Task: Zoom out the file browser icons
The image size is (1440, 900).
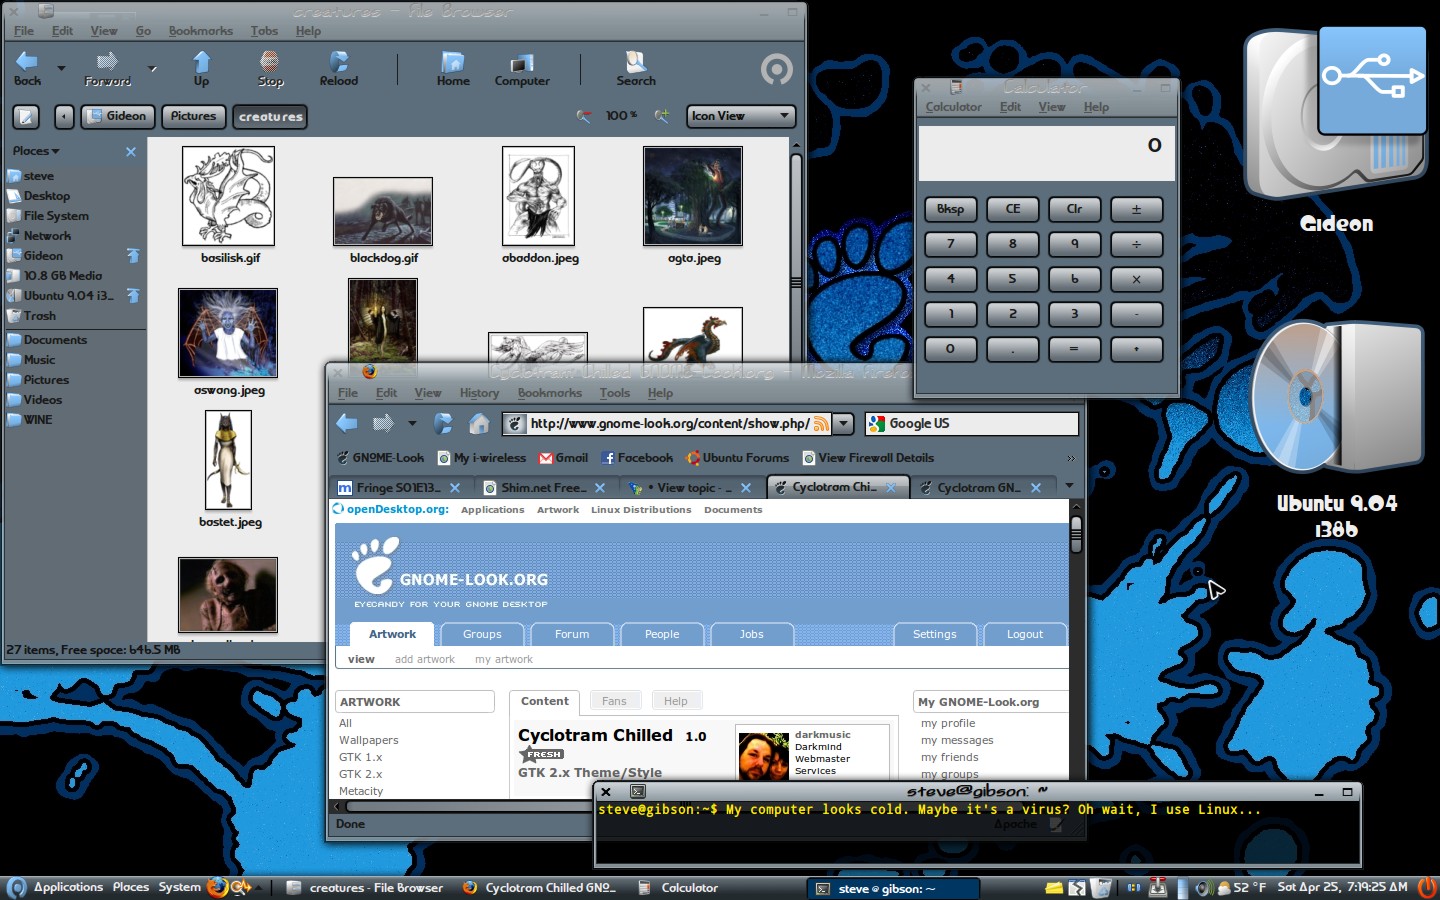Action: click(584, 116)
